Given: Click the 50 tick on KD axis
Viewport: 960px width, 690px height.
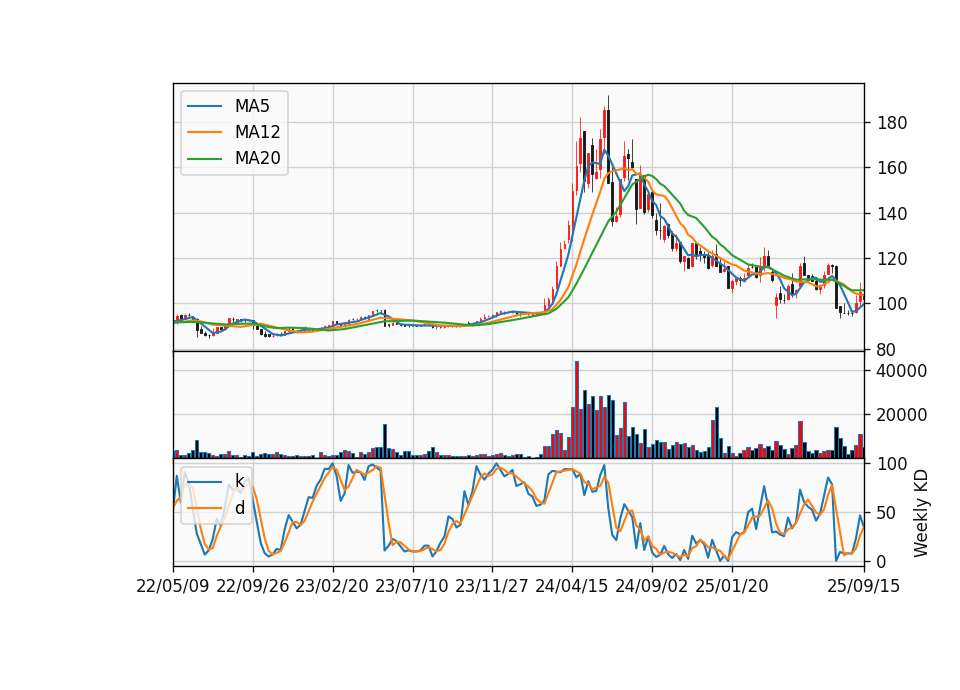Looking at the screenshot, I should tap(887, 512).
